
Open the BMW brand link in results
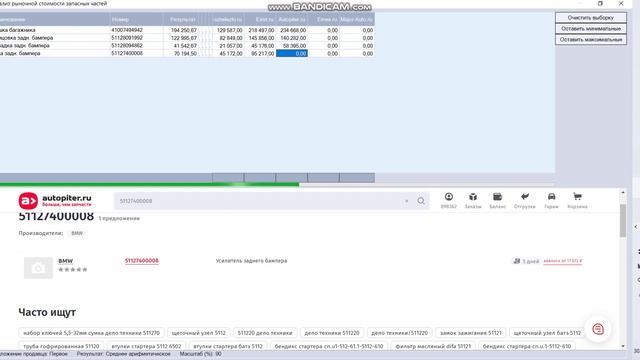65,261
